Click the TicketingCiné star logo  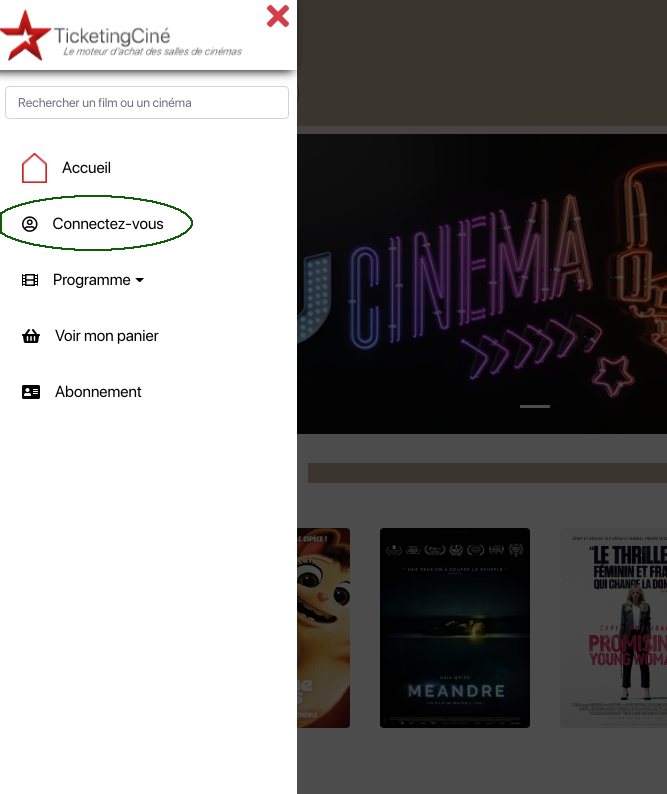pyautogui.click(x=25, y=35)
